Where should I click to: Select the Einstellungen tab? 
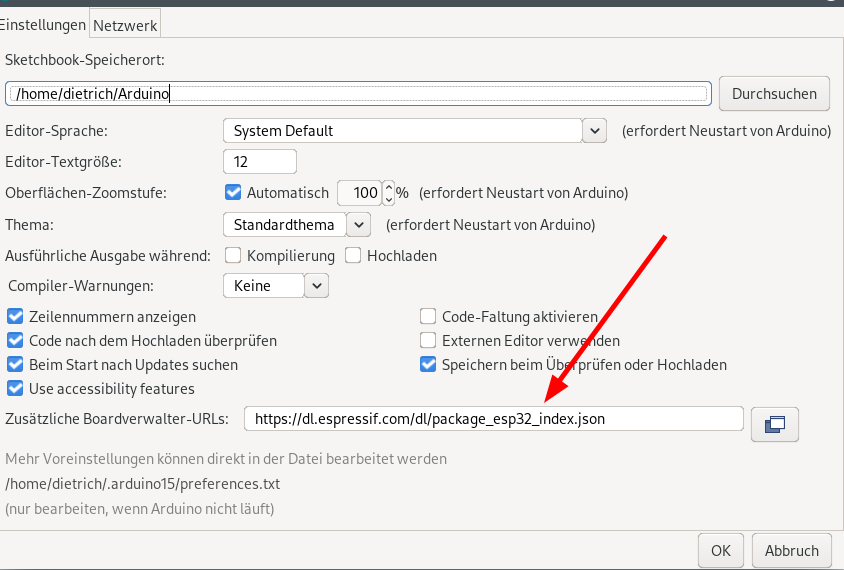43,24
